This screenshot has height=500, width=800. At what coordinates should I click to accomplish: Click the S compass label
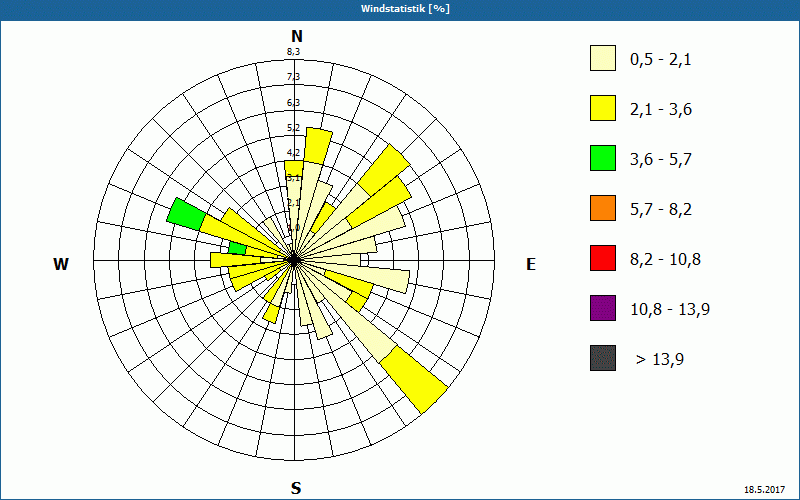click(x=296, y=489)
